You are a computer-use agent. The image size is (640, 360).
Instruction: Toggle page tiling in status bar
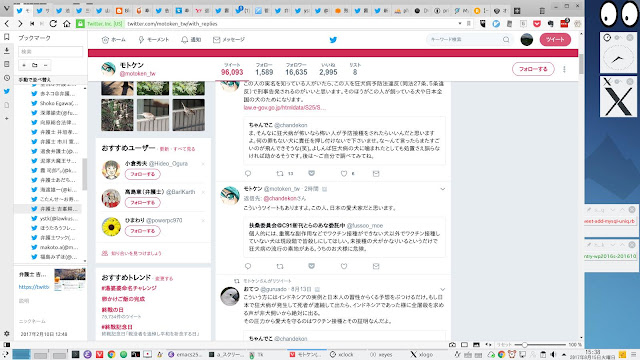pyautogui.click(x=464, y=345)
